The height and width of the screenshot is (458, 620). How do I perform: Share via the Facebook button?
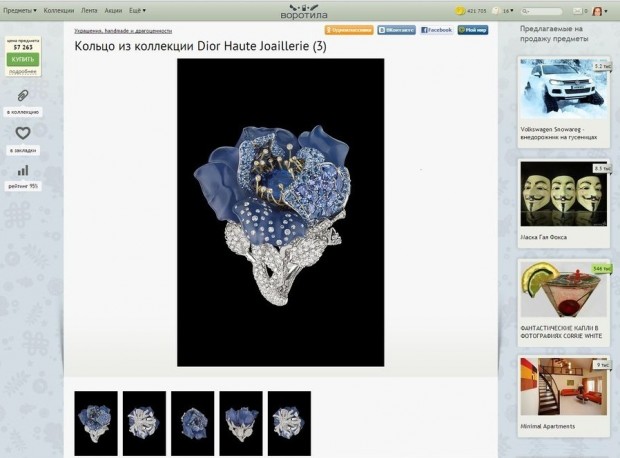tap(436, 31)
